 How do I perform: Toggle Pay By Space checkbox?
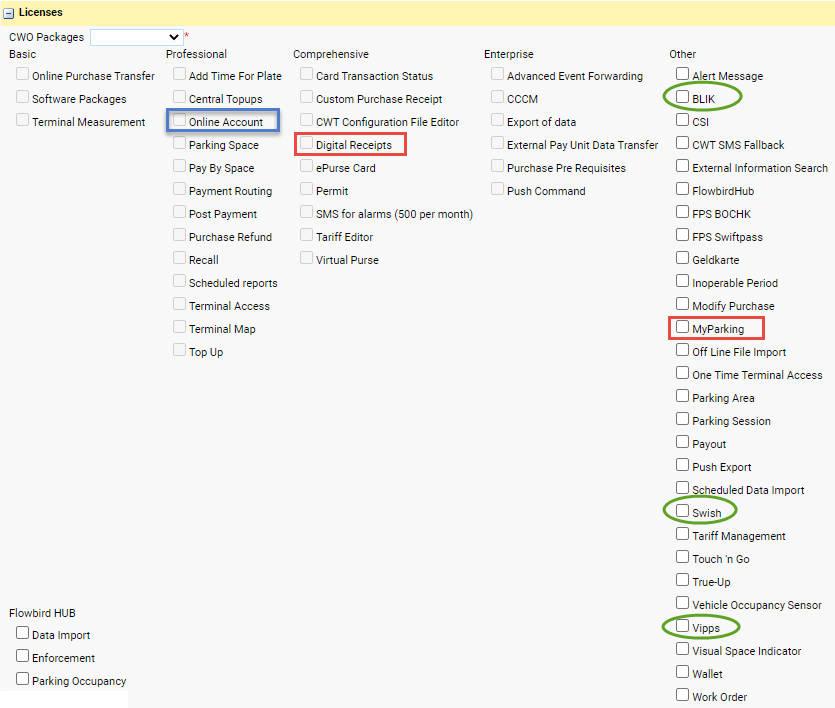click(x=179, y=166)
